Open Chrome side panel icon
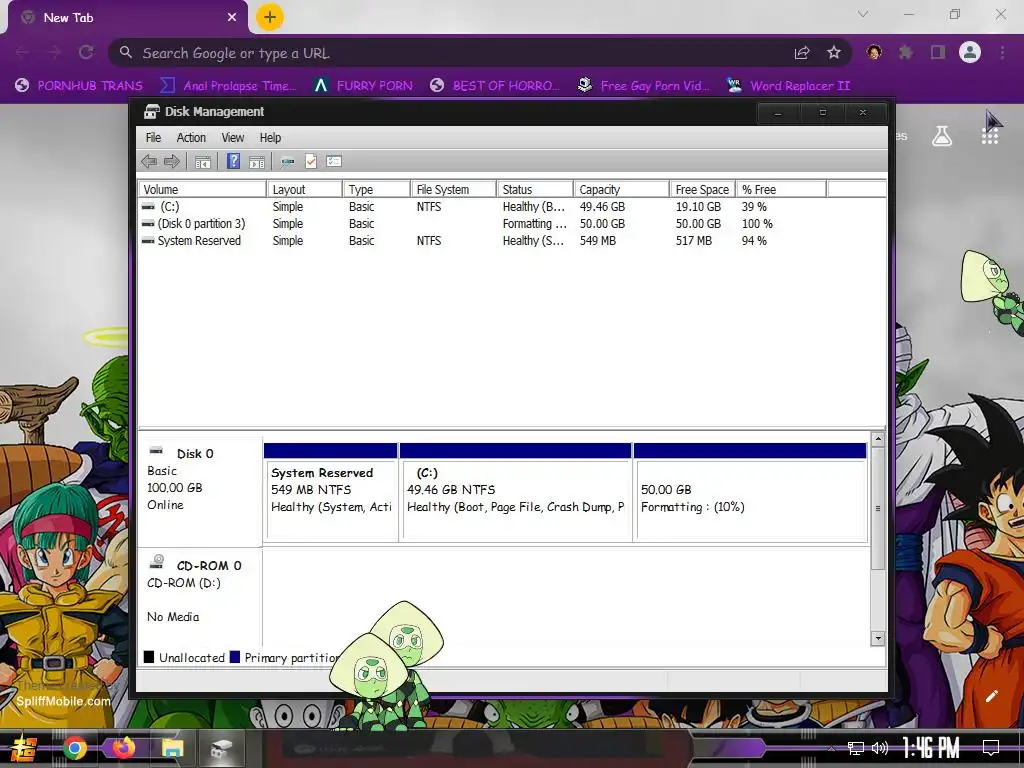 938,52
